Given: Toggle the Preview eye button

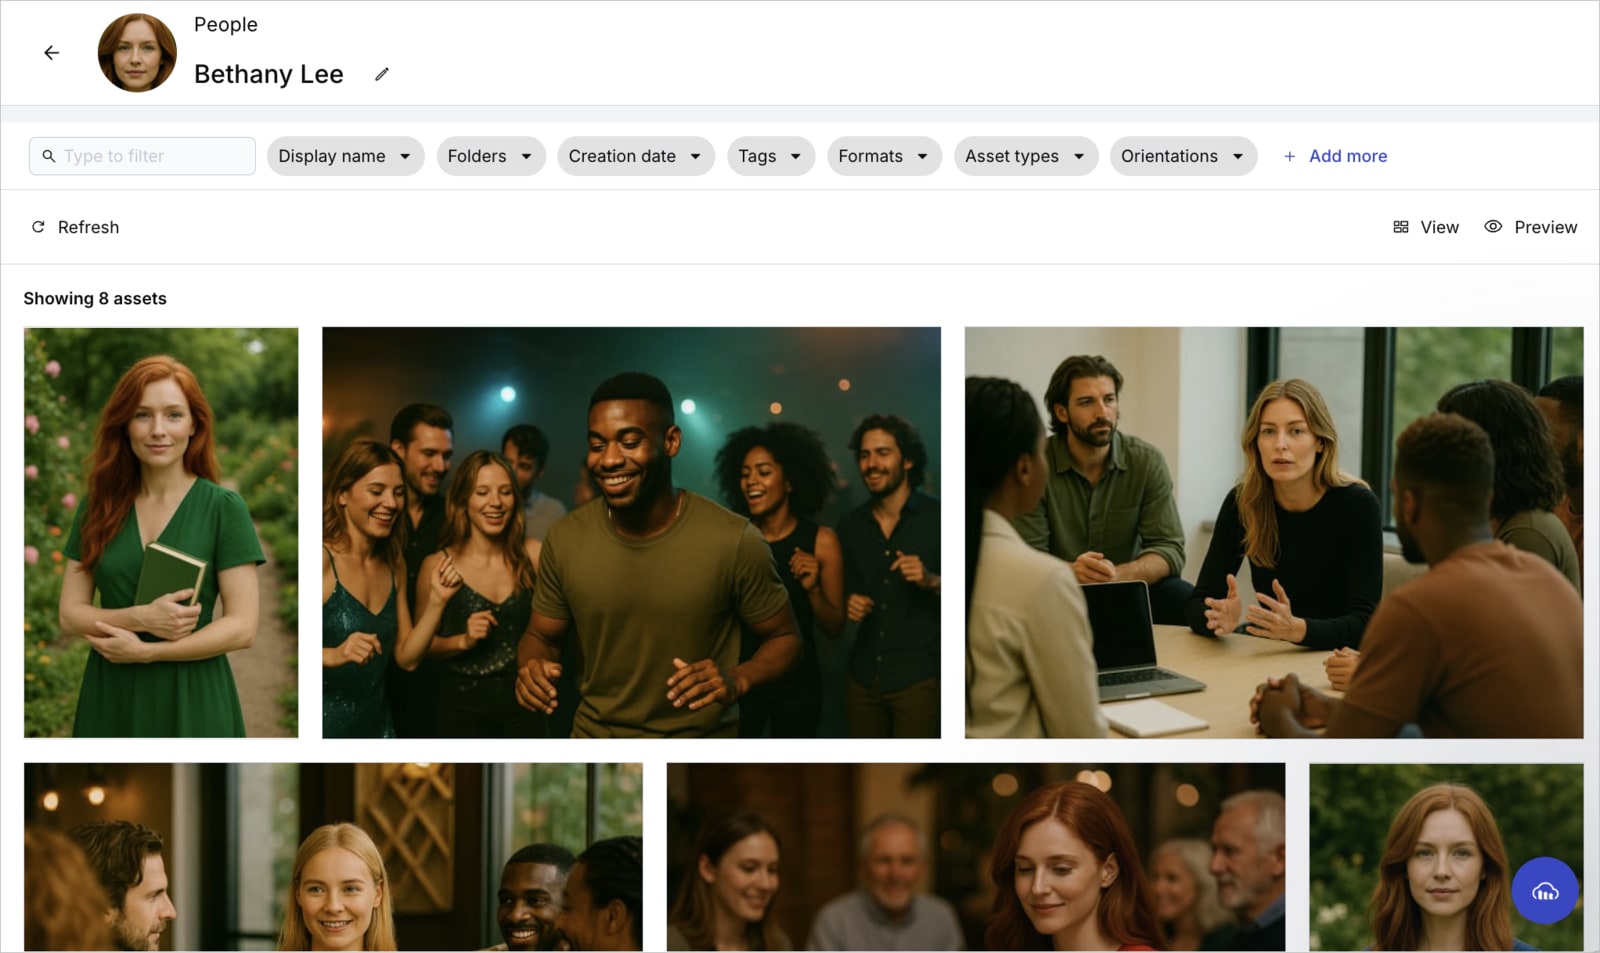Looking at the screenshot, I should pos(1530,227).
